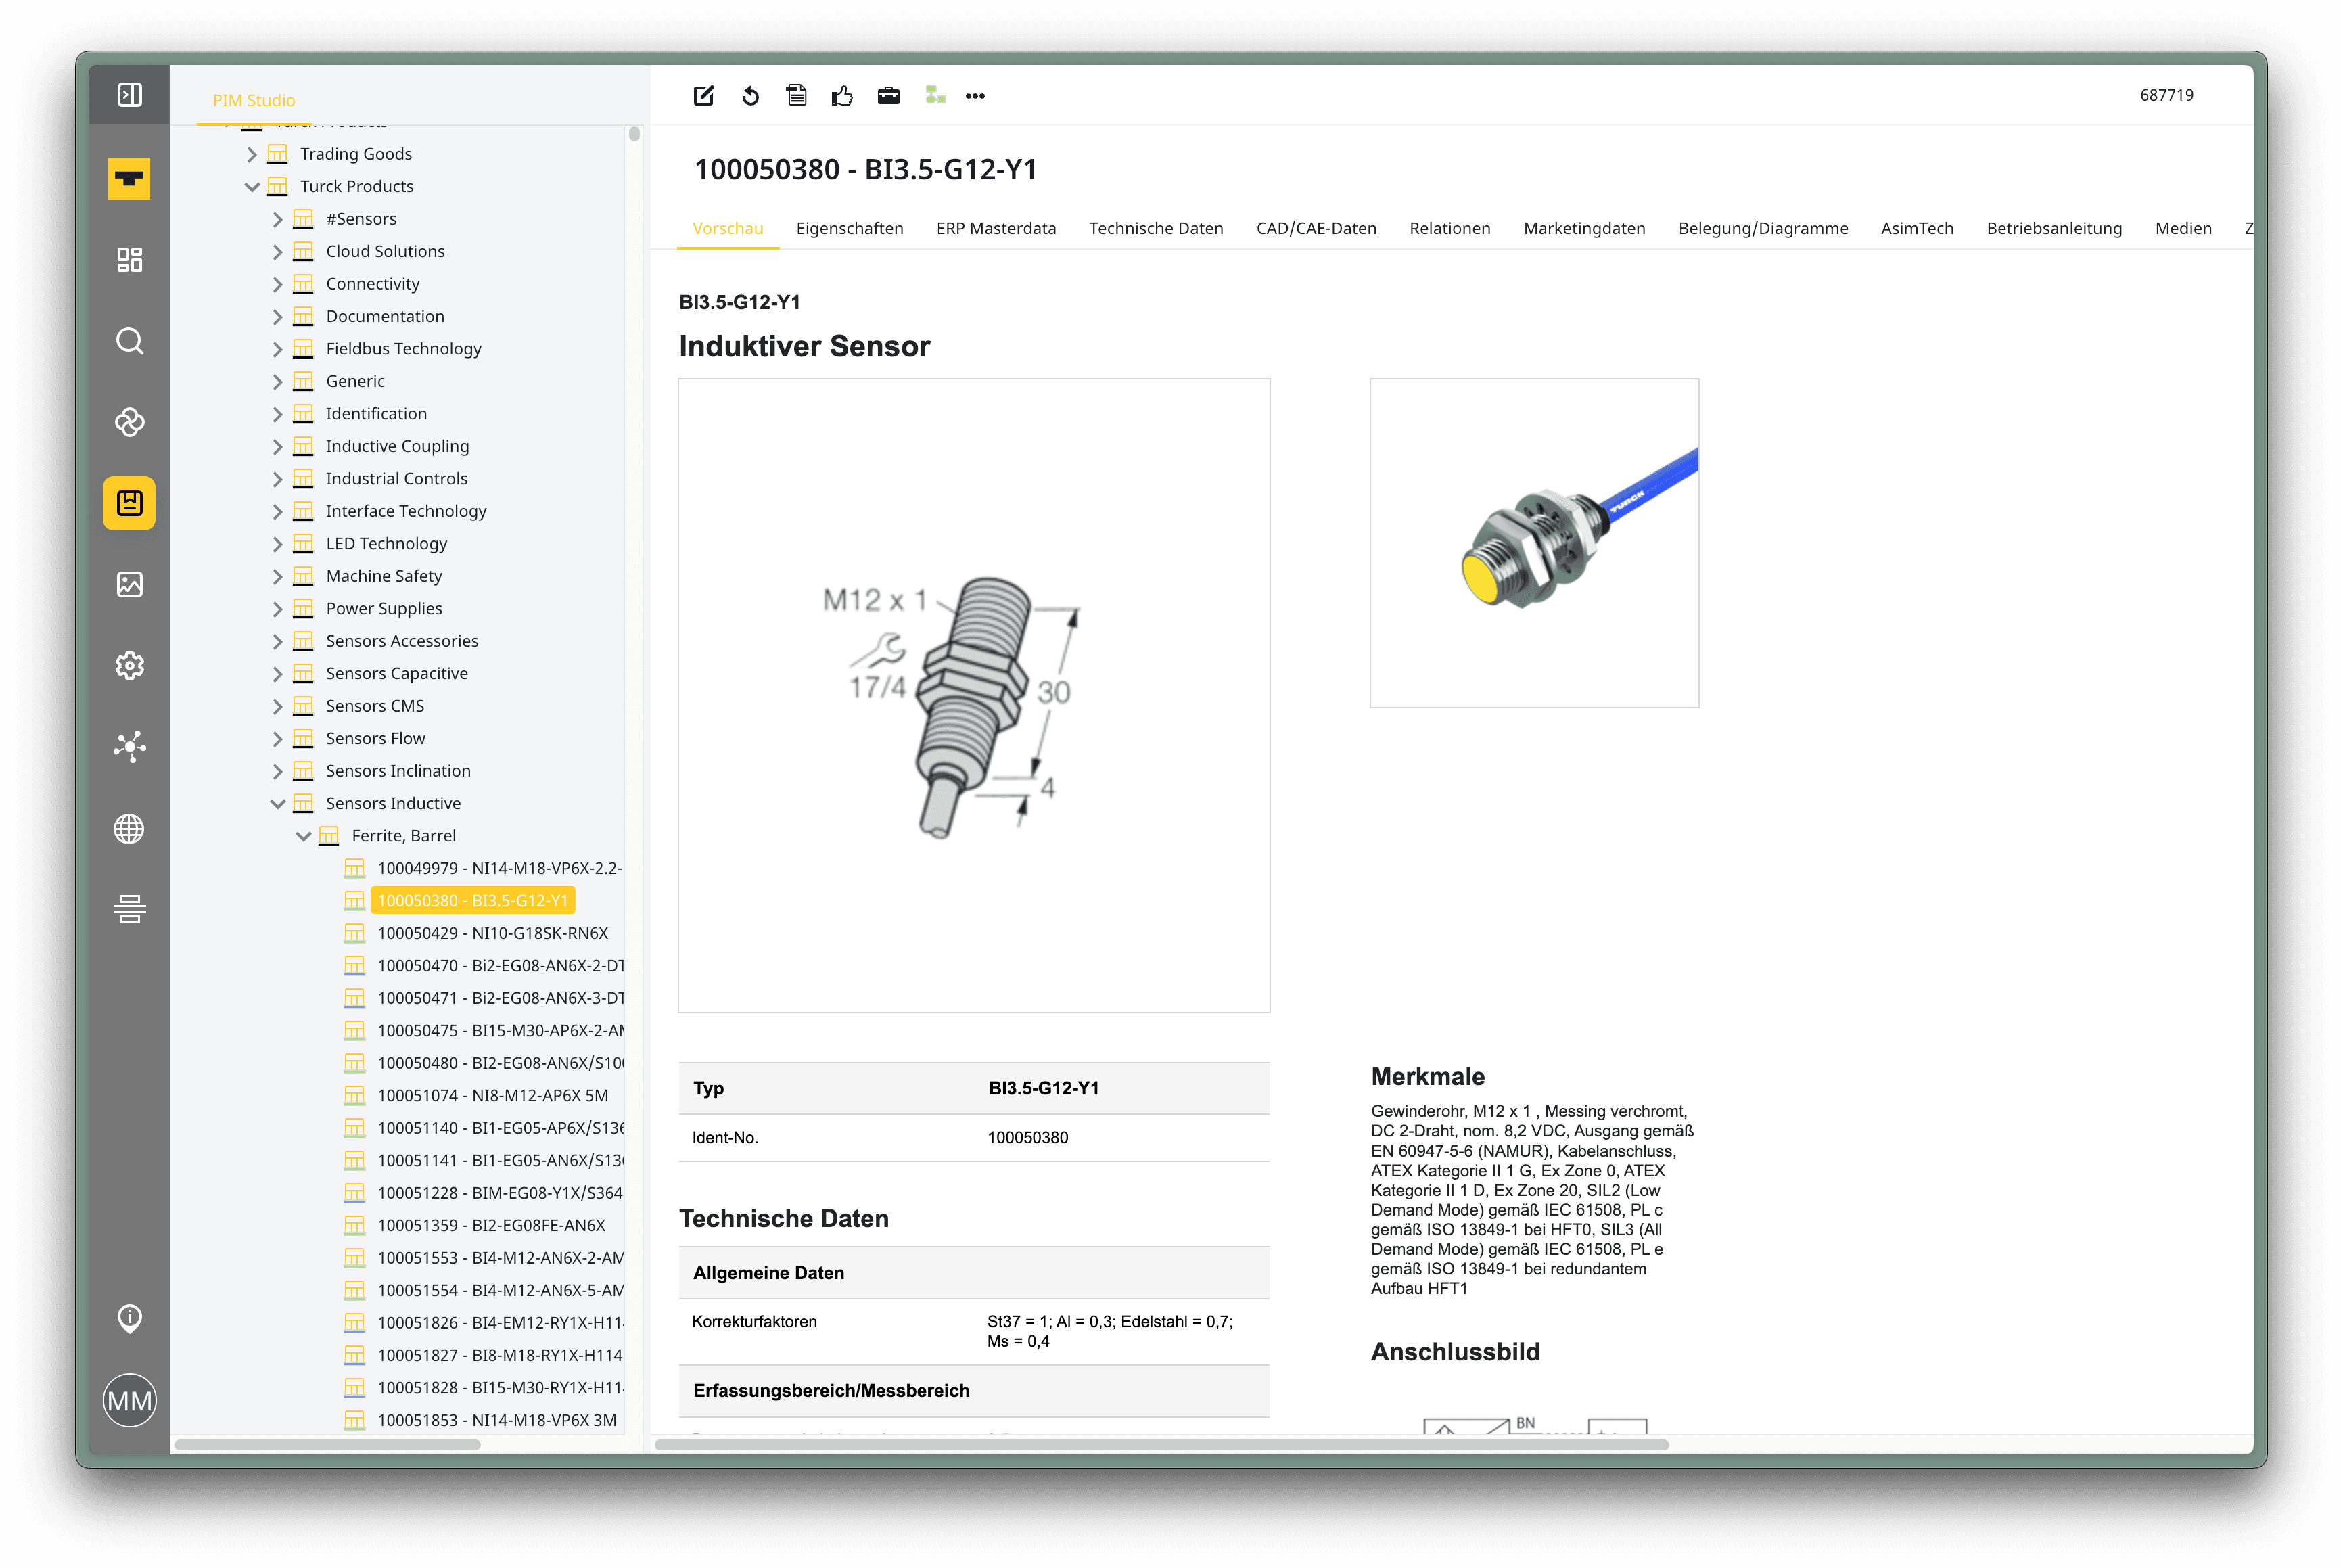The height and width of the screenshot is (1568, 2343).
Task: Expand the Connectivity tree node
Action: point(278,284)
